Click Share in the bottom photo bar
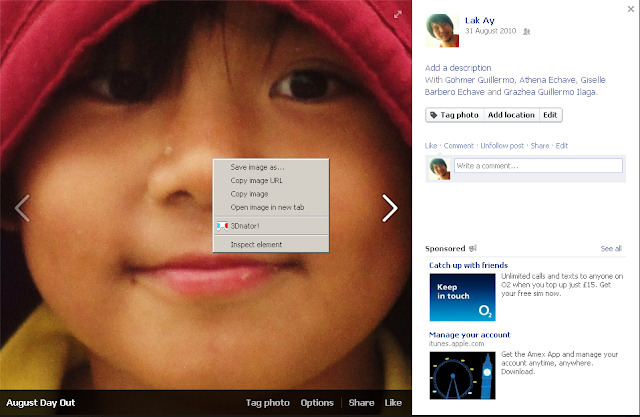This screenshot has width=640, height=417. (x=361, y=403)
